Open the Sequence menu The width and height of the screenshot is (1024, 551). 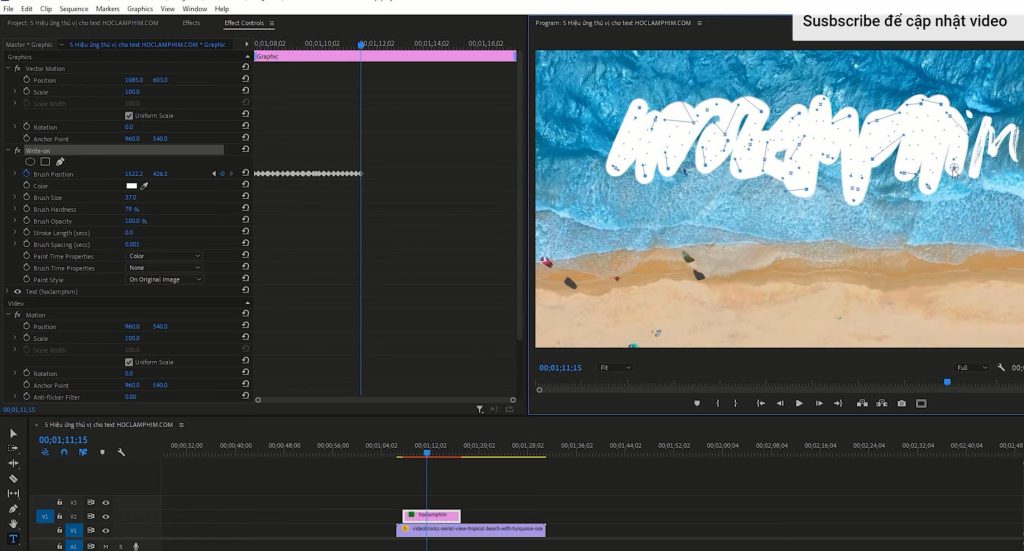[74, 8]
